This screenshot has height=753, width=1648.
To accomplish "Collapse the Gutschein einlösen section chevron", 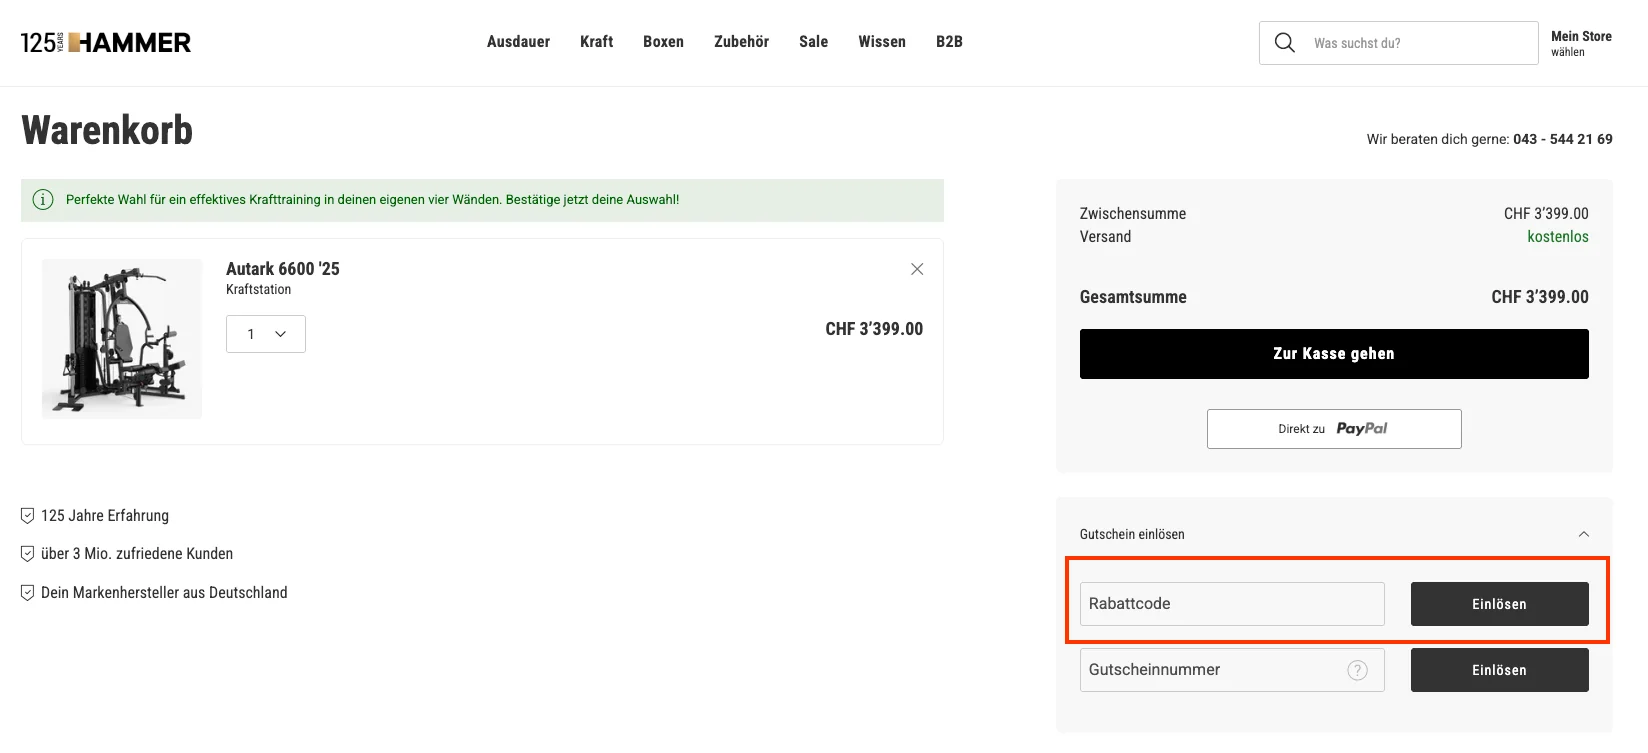I will pos(1584,534).
